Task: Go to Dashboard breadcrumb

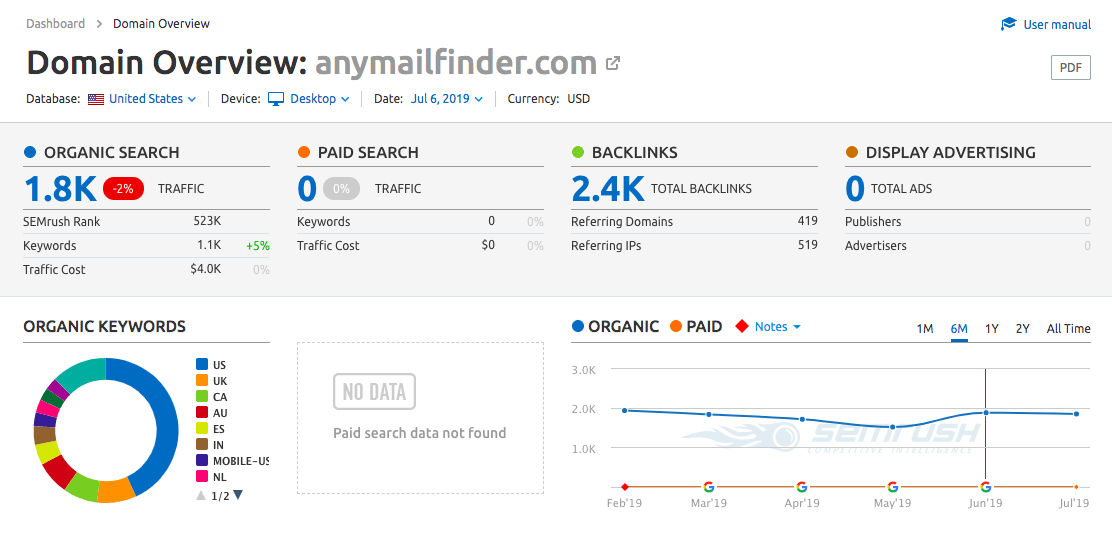Action: point(55,23)
